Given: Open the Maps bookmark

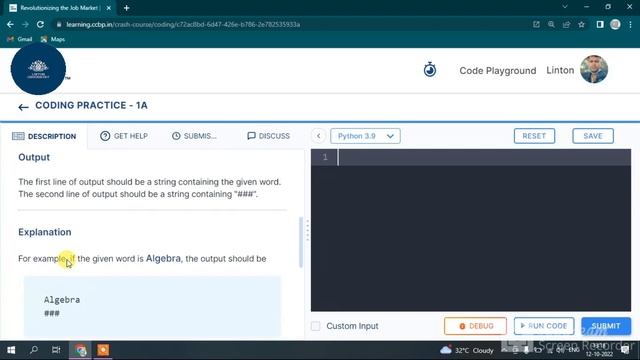Looking at the screenshot, I should tap(53, 39).
